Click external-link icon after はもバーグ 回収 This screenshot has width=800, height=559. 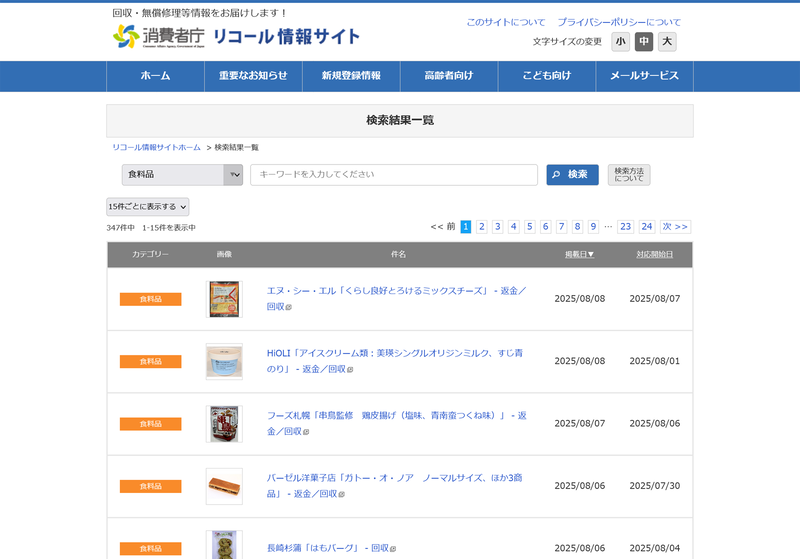[x=393, y=549]
